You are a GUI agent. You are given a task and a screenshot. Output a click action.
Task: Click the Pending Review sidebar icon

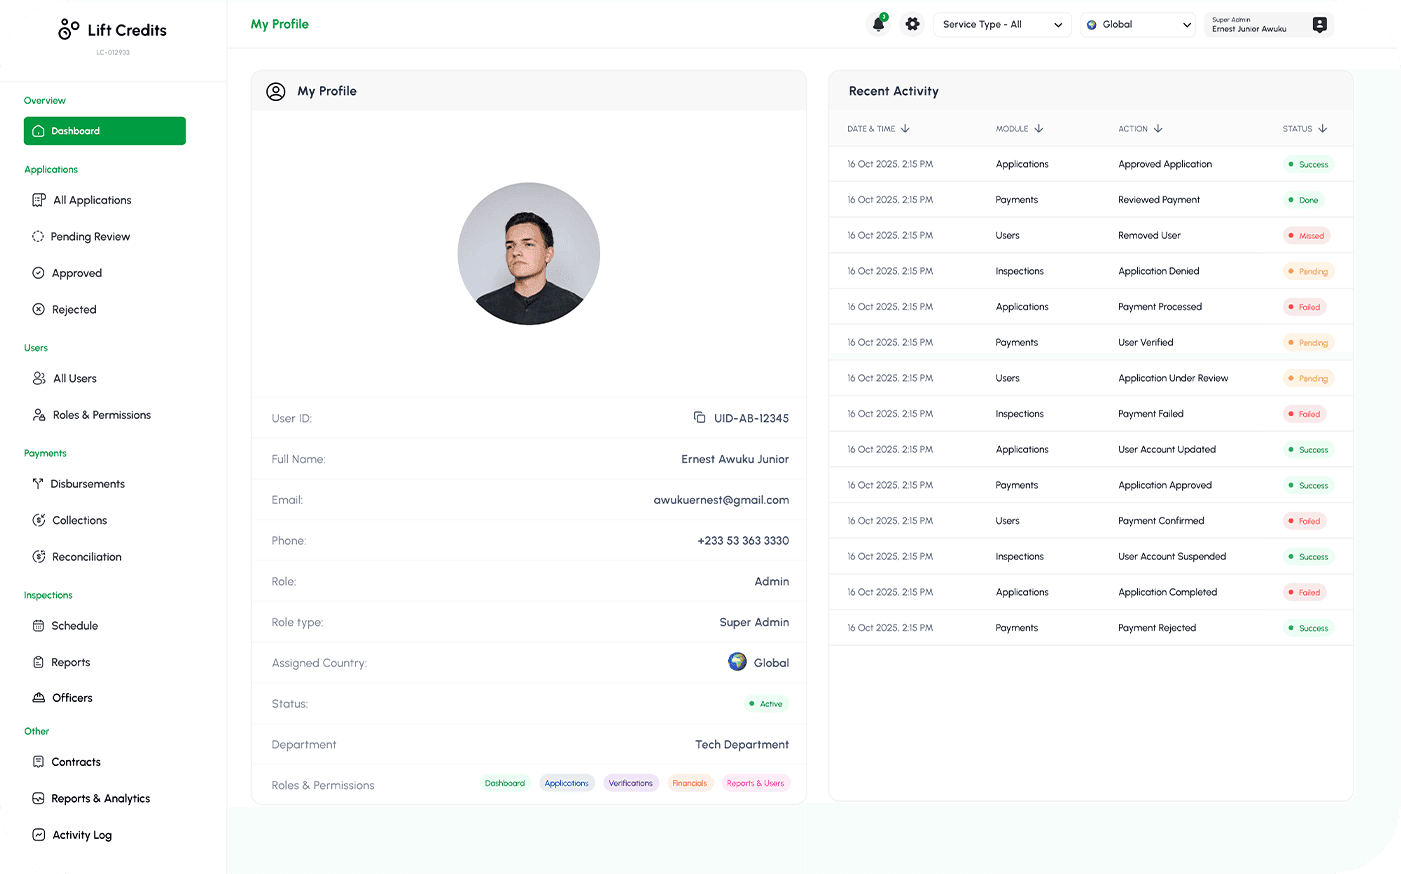(x=38, y=237)
